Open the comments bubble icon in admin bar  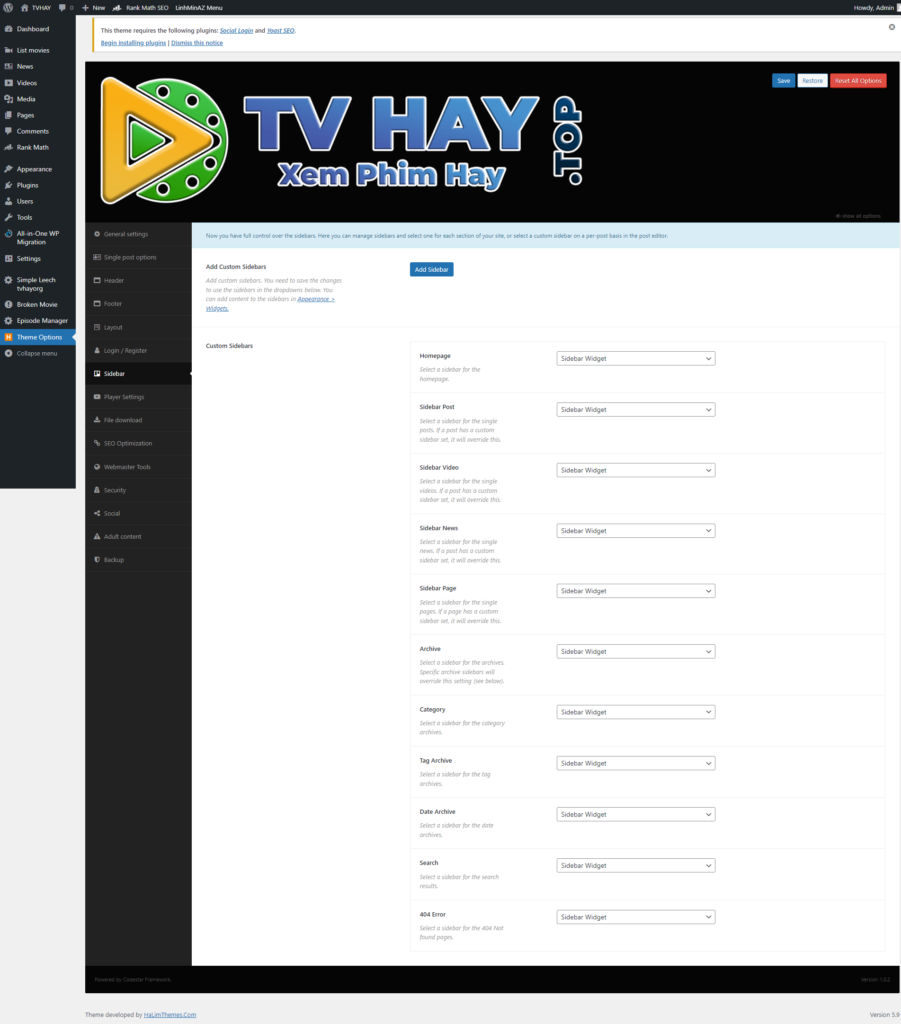tap(62, 8)
